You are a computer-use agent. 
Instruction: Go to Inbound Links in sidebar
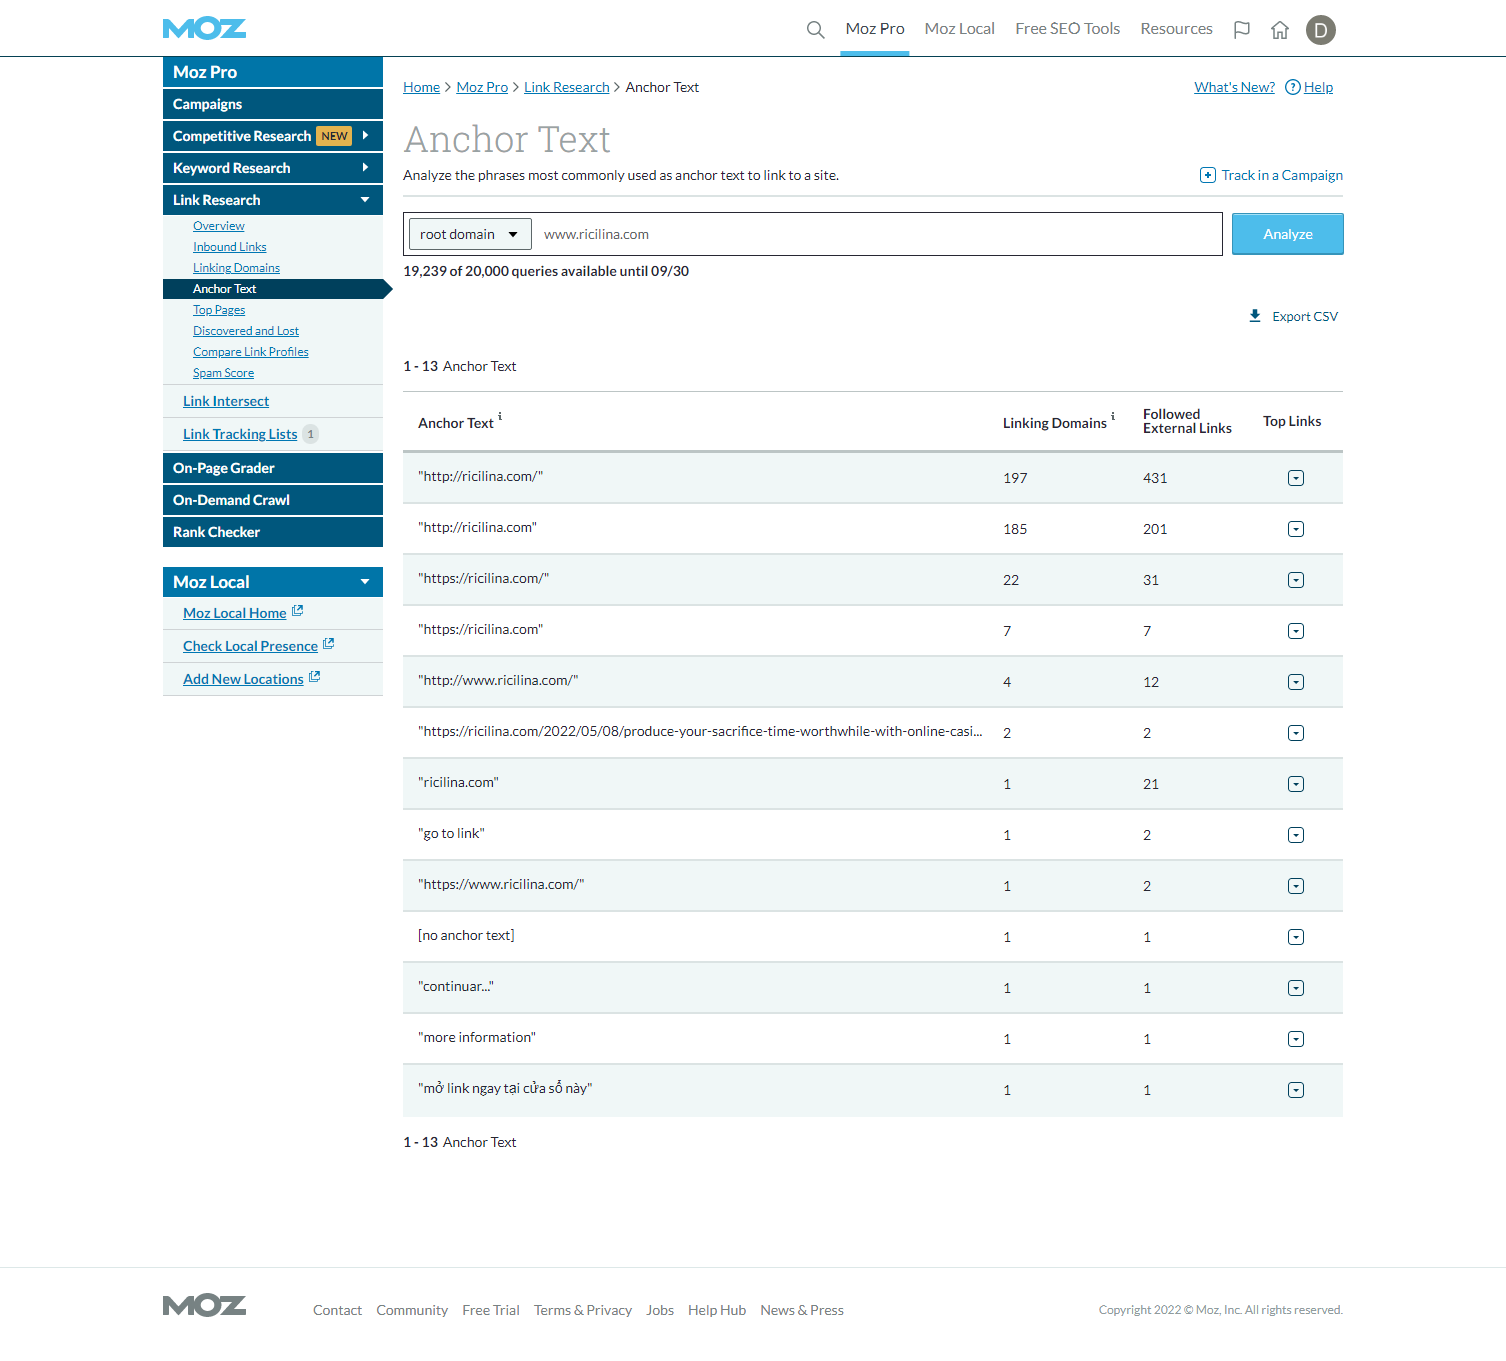(230, 247)
